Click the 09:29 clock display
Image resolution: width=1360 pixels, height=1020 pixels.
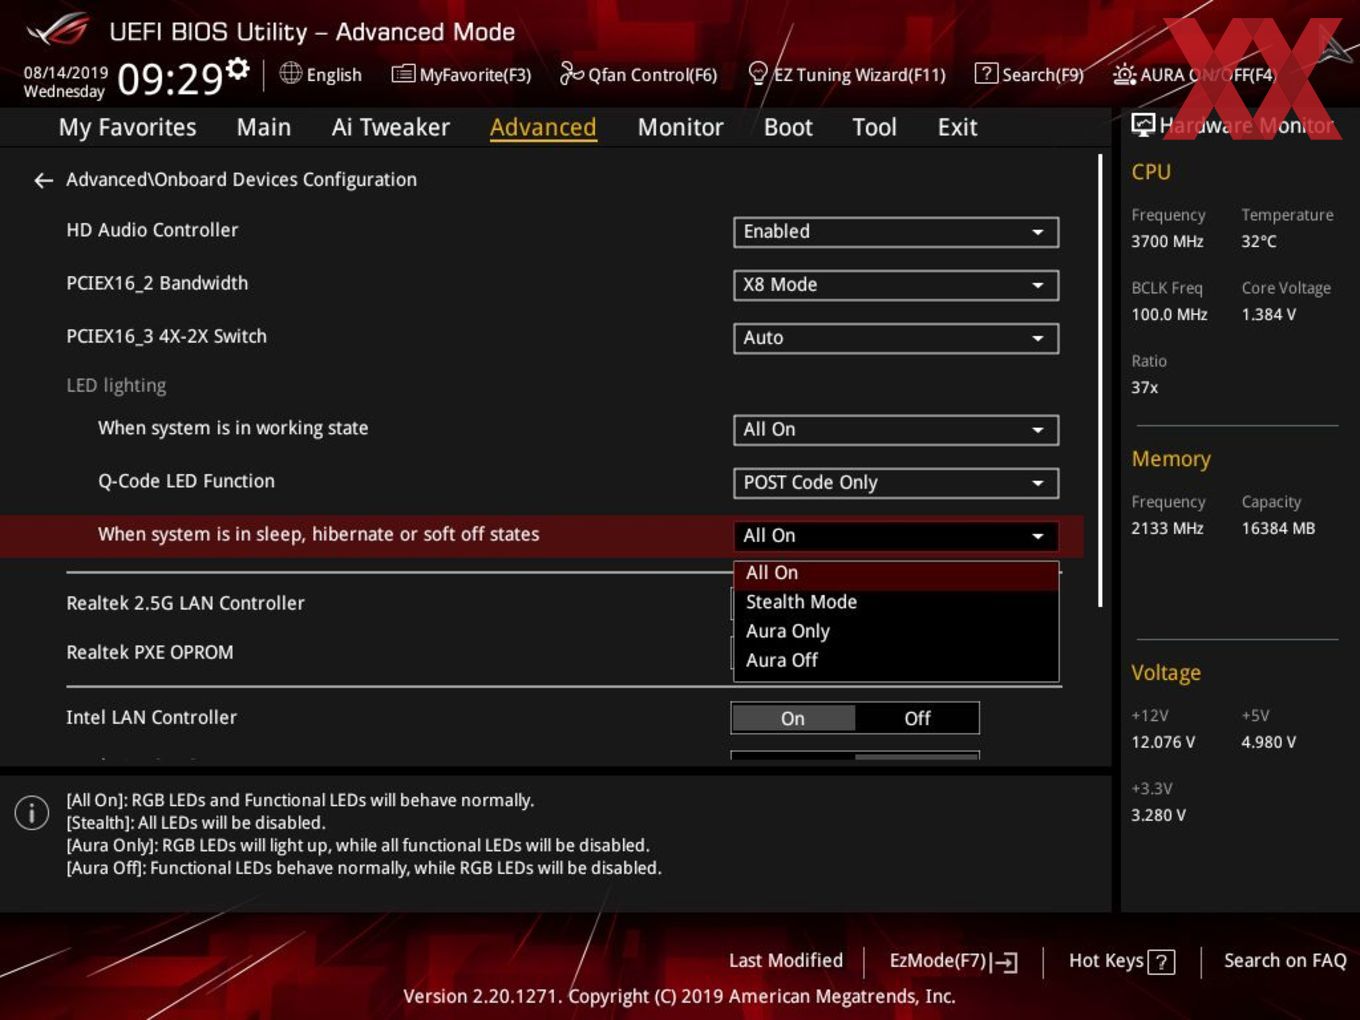pos(170,78)
